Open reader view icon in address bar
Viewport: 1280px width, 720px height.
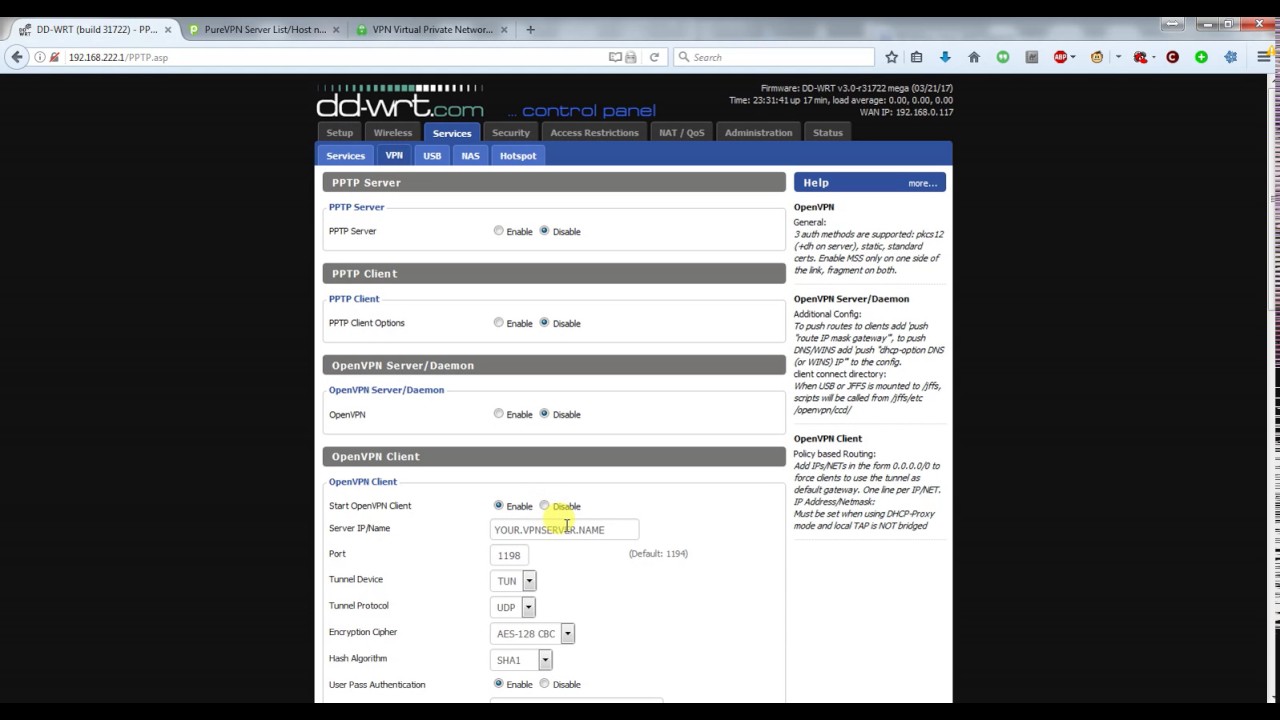click(x=615, y=57)
